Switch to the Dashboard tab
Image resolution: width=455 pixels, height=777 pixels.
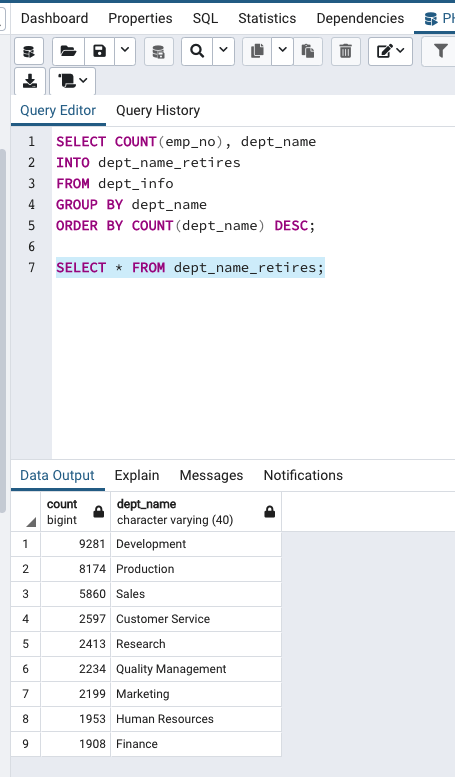[55, 18]
